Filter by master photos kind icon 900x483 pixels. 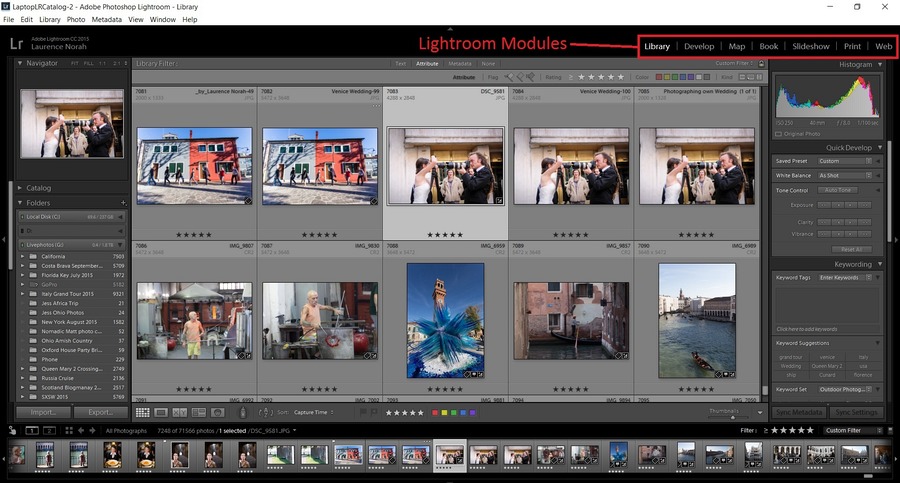[x=742, y=77]
